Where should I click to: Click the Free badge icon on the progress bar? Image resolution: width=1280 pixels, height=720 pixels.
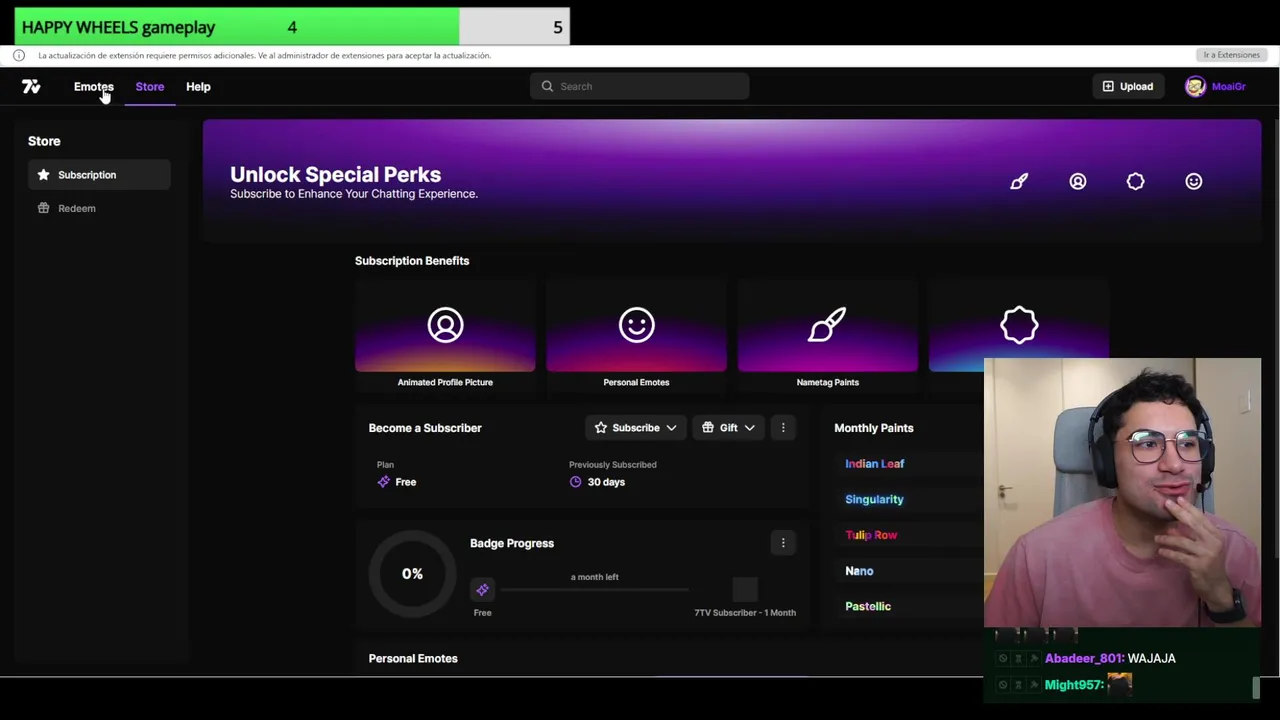pos(482,590)
